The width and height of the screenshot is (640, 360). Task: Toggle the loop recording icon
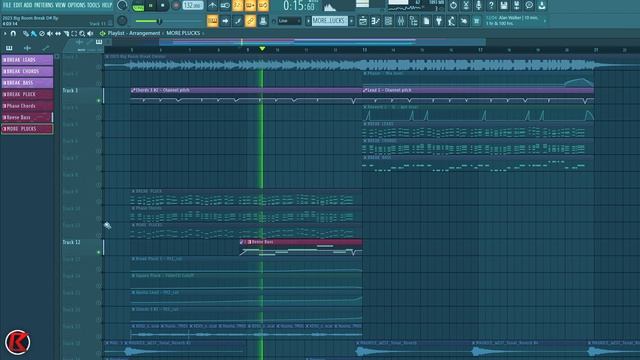(263, 5)
